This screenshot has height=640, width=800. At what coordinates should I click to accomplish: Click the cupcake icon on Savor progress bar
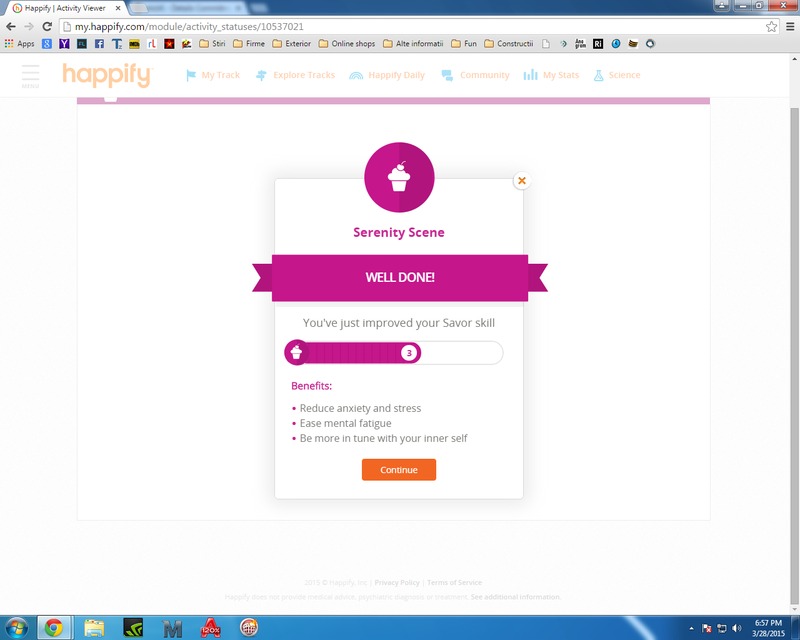click(x=296, y=352)
